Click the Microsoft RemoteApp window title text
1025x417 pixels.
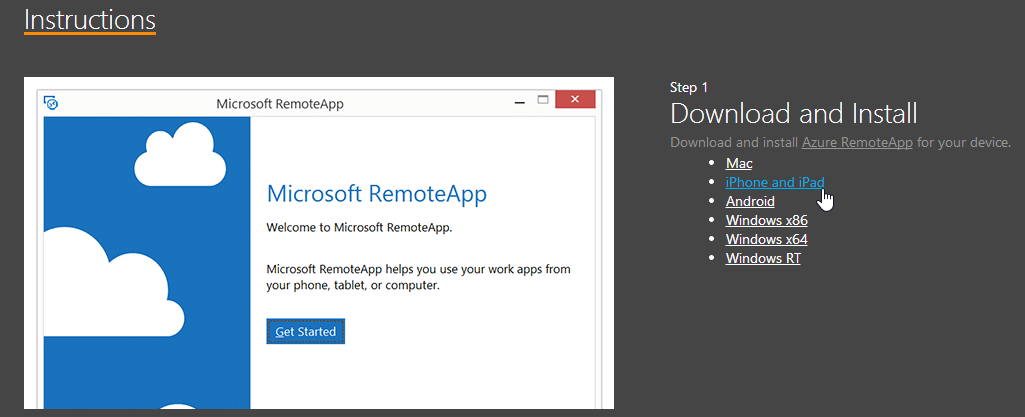tap(280, 104)
